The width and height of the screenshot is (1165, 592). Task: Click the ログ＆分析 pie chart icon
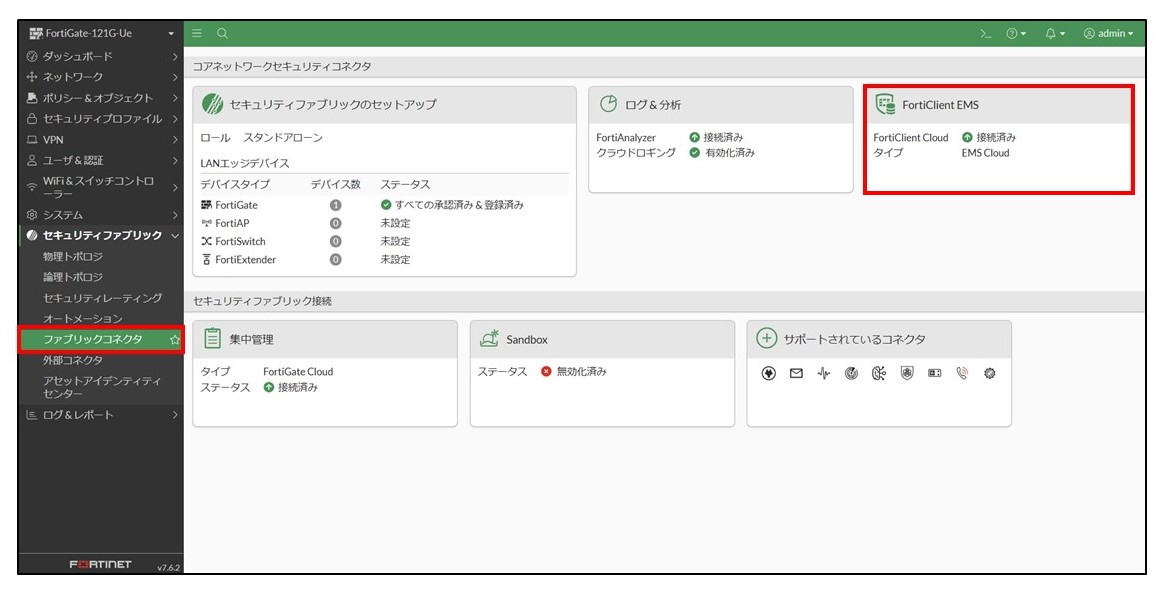pyautogui.click(x=609, y=103)
